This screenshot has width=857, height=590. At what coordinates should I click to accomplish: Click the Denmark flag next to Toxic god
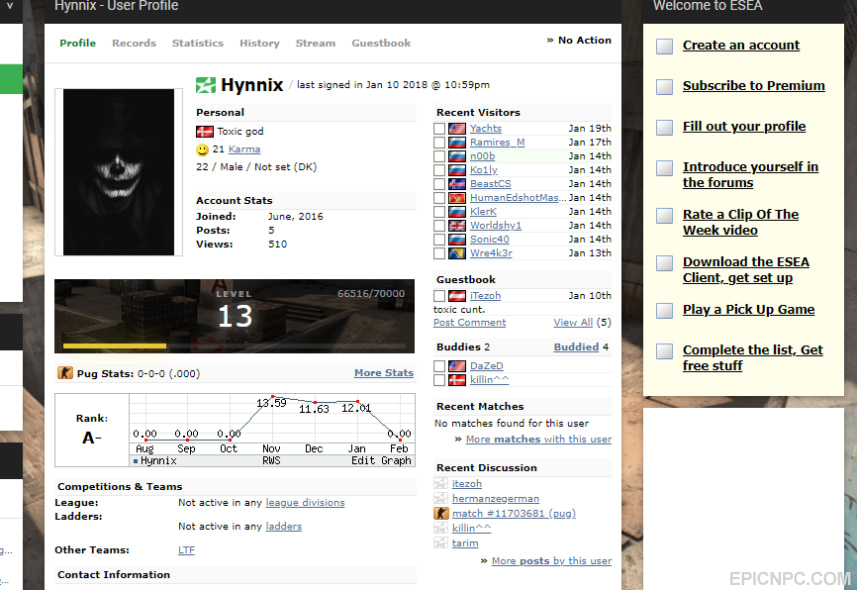204,131
